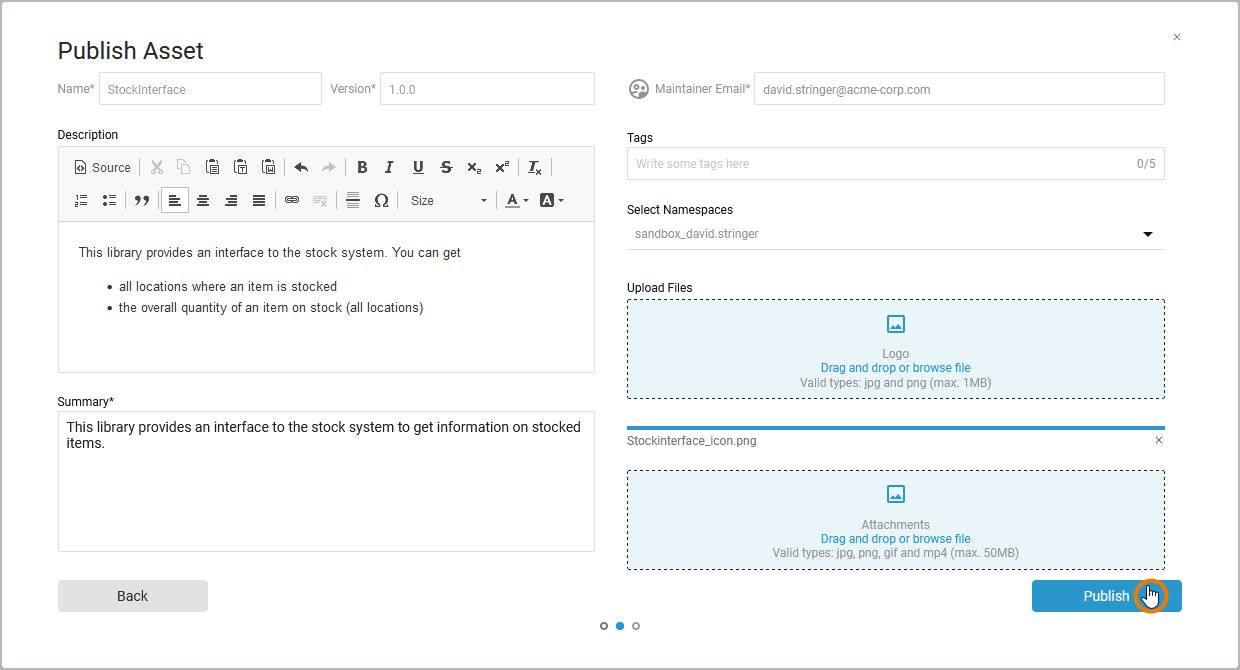1240x670 pixels.
Task: Apply italic styling to the description text
Action: pos(389,167)
